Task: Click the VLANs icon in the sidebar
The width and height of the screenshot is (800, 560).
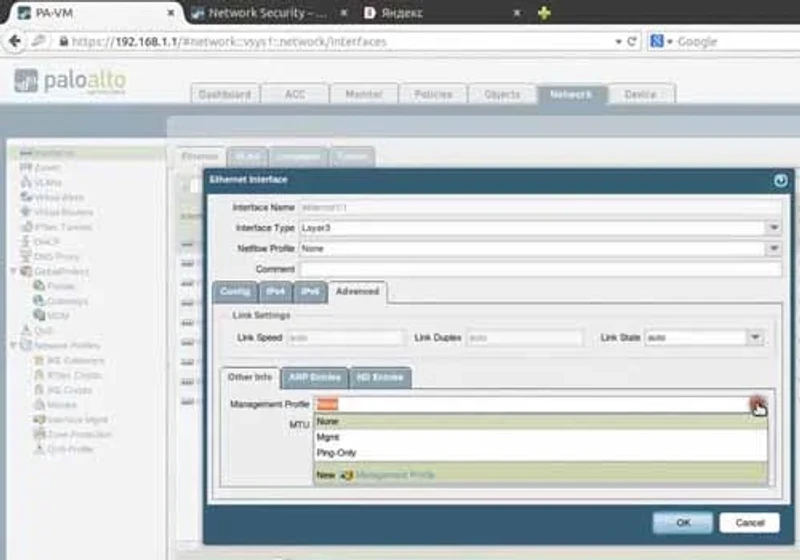Action: (26, 182)
